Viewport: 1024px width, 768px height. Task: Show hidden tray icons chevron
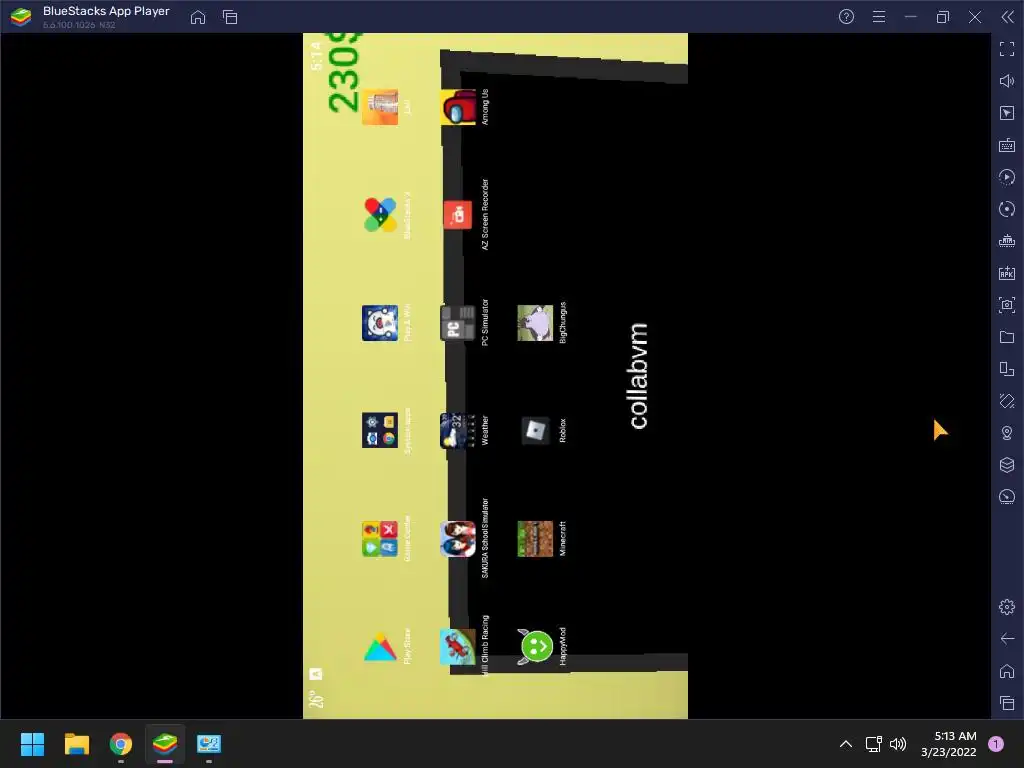[x=845, y=744]
